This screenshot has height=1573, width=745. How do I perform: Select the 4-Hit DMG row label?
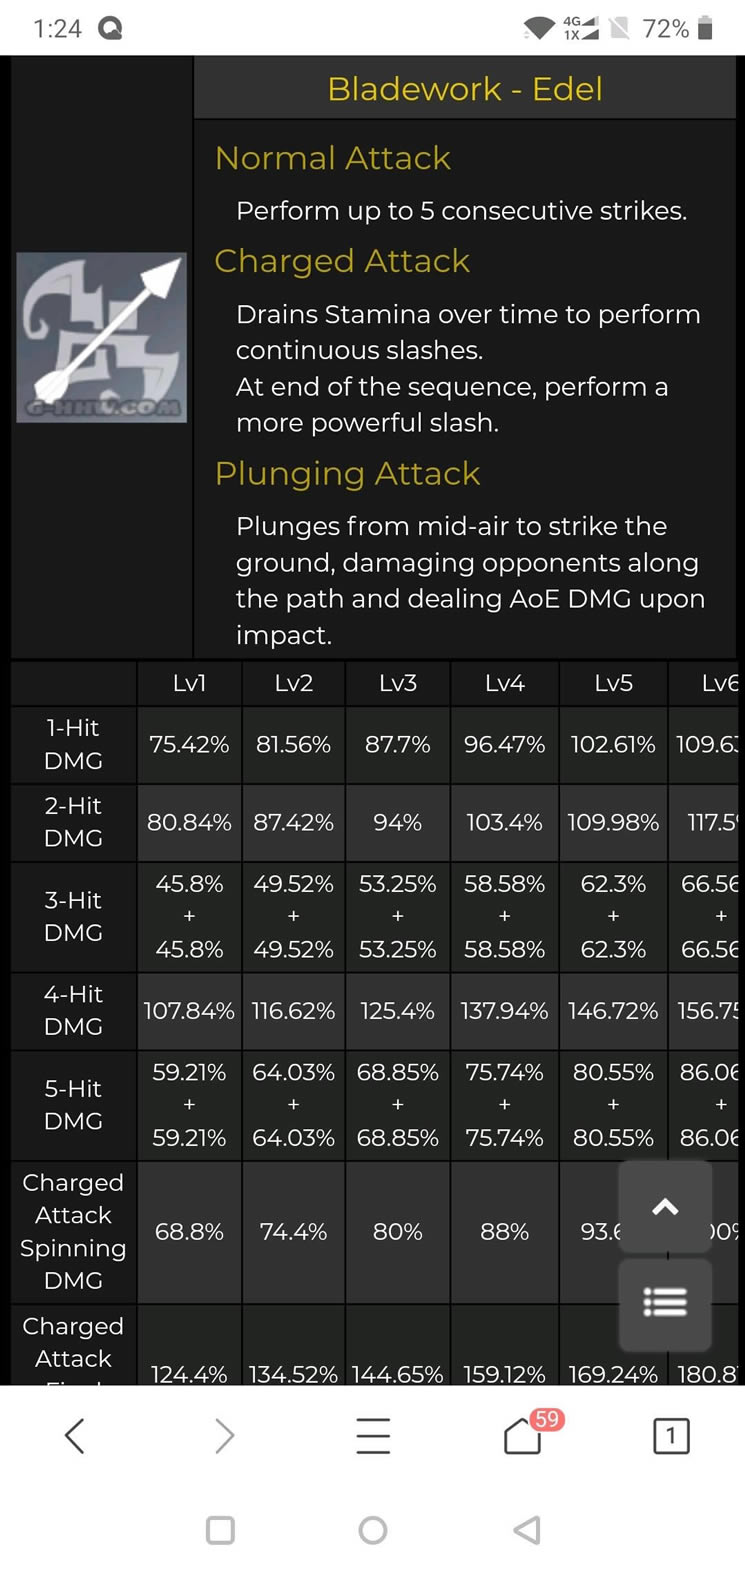(73, 1010)
